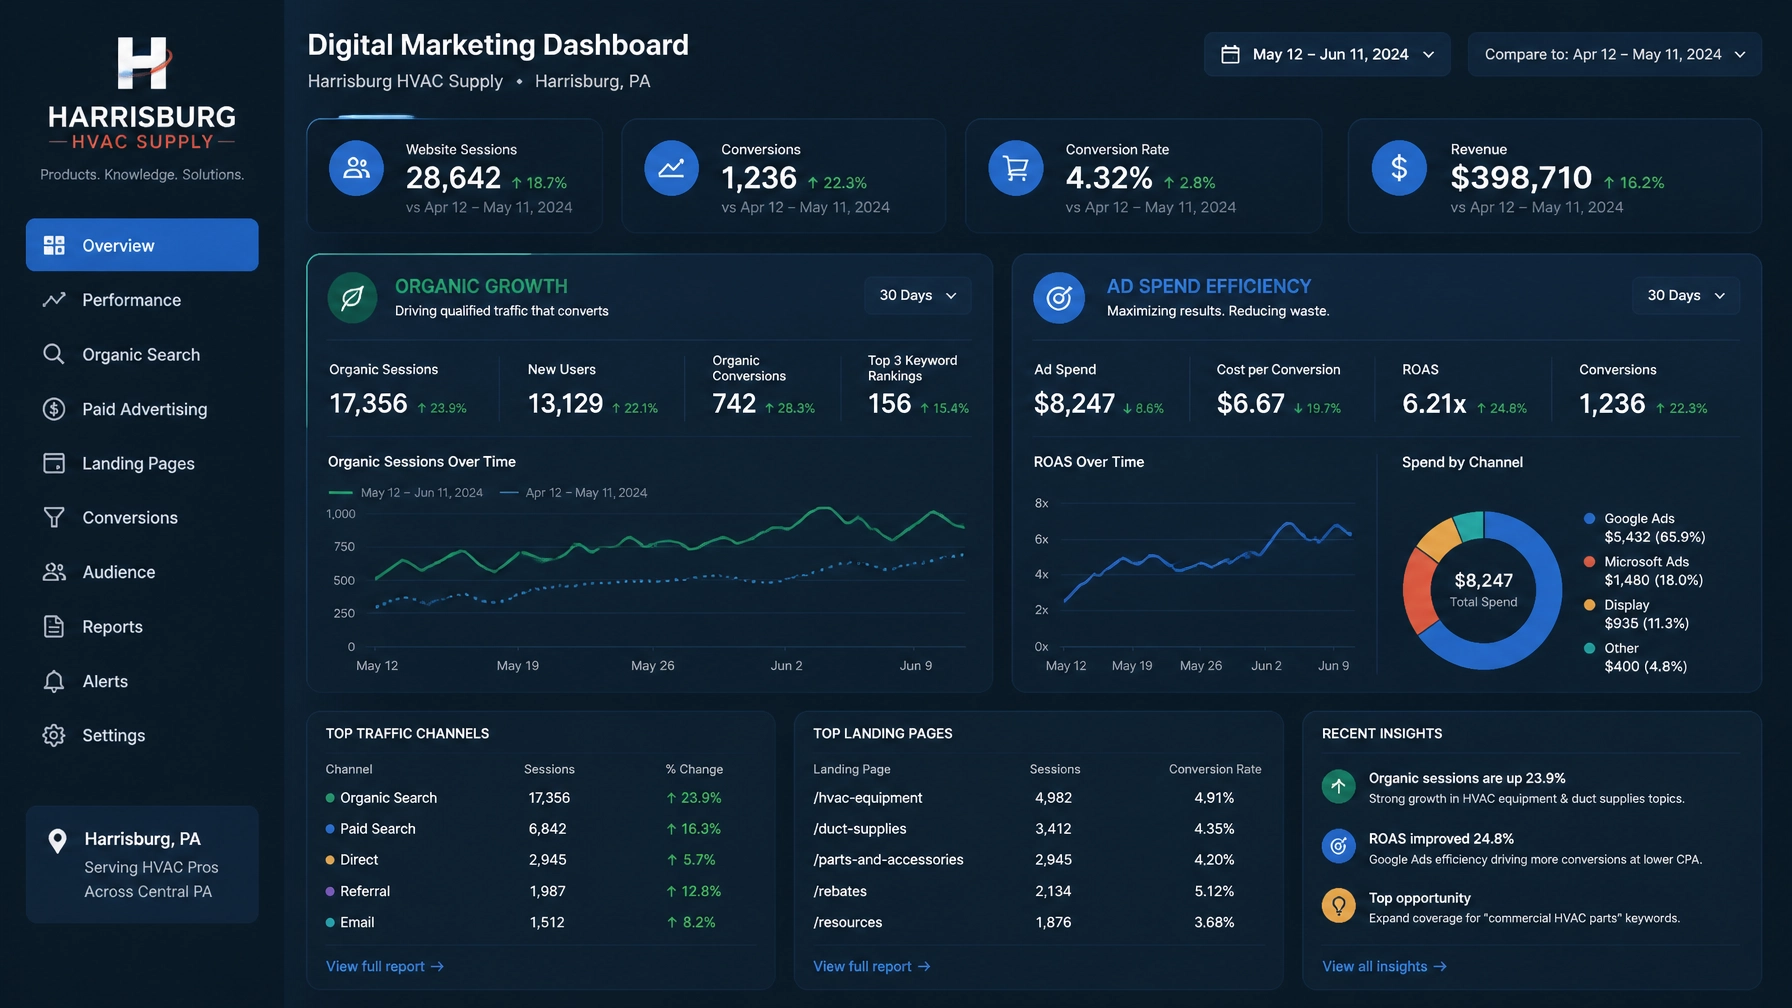The height and width of the screenshot is (1008, 1792).
Task: Open the Reports menu item
Action: click(x=142, y=626)
